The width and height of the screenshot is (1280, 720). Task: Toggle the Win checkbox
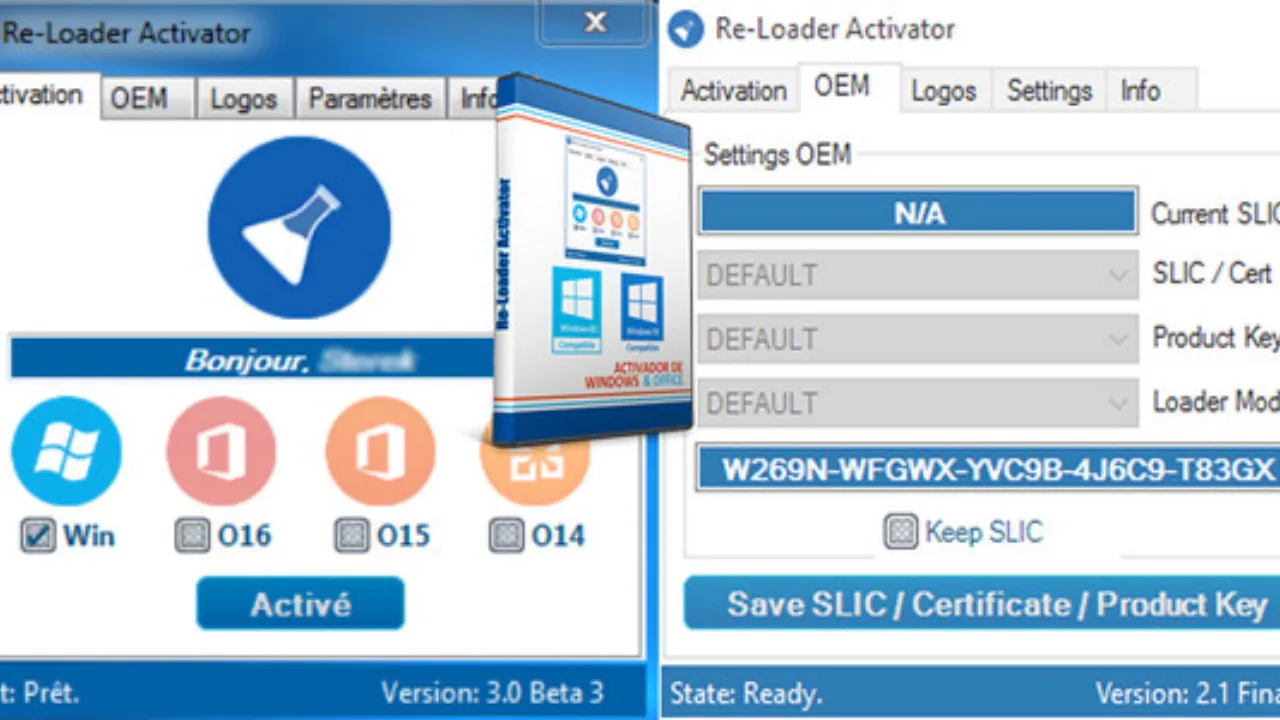pos(38,536)
